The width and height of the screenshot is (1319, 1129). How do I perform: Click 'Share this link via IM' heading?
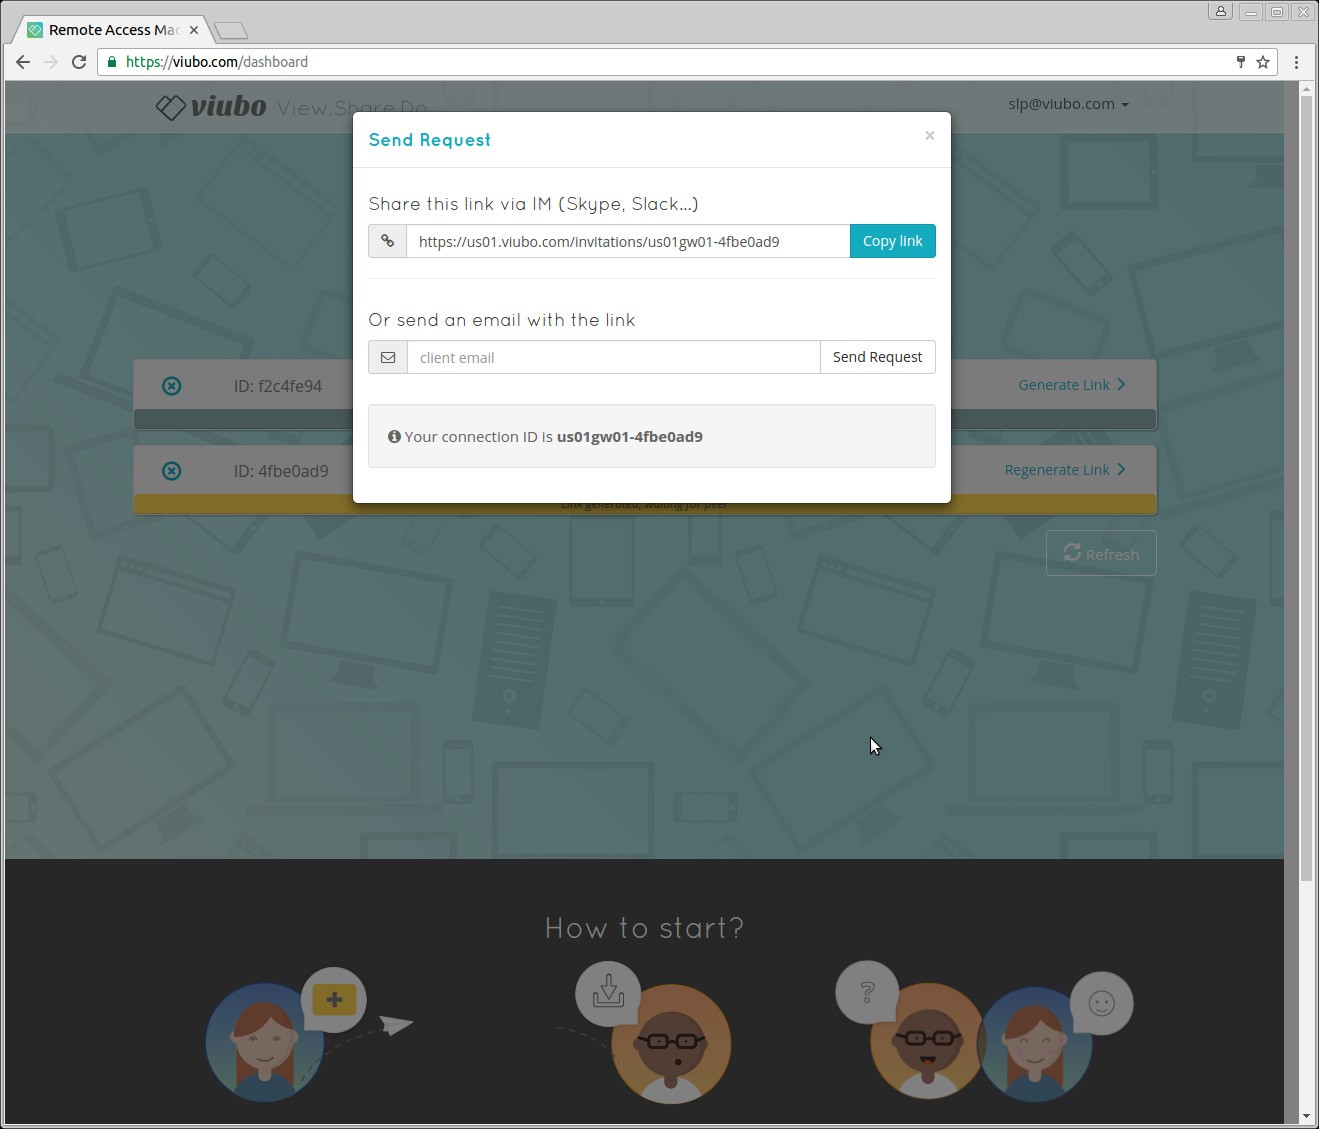point(534,204)
